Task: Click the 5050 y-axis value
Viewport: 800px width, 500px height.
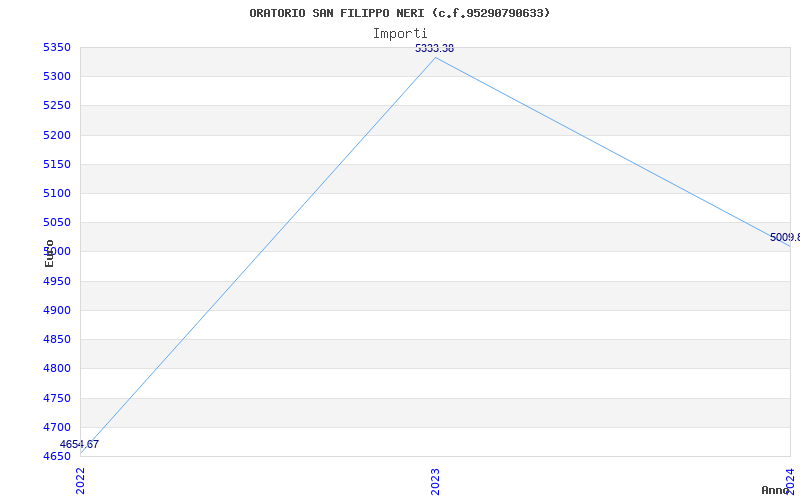Action: pyautogui.click(x=57, y=223)
